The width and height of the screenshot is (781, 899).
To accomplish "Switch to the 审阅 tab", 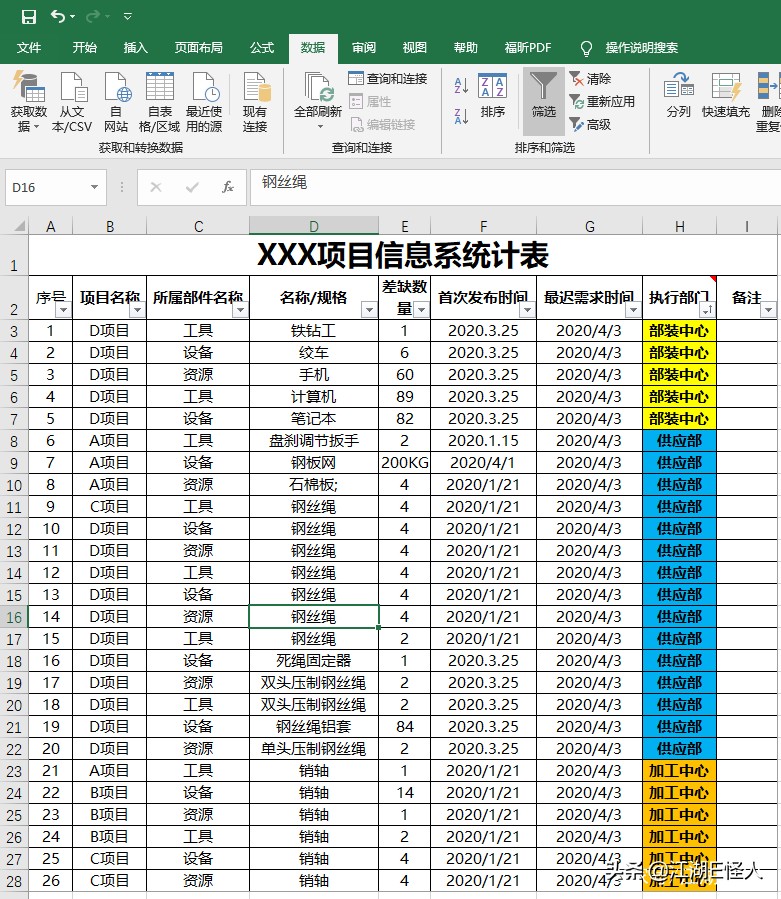I will pyautogui.click(x=364, y=48).
